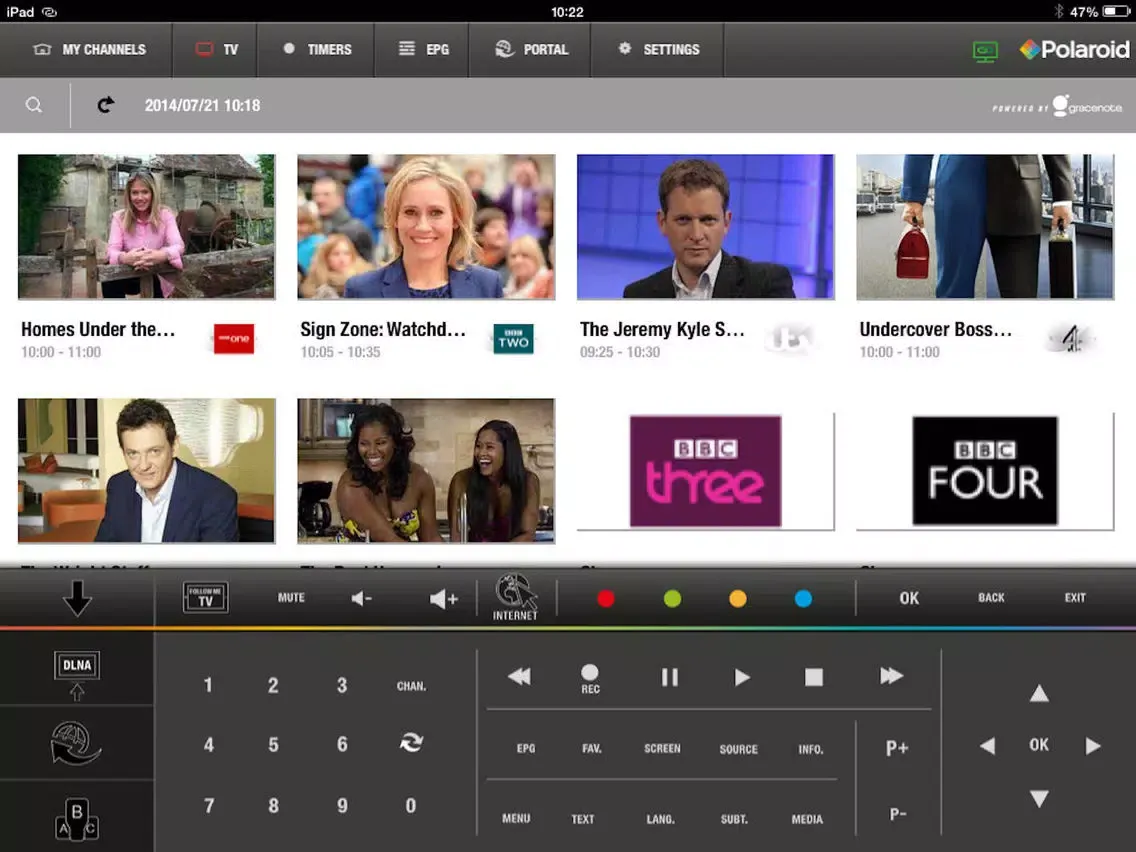Pause playback
The image size is (1136, 852).
click(x=669, y=677)
